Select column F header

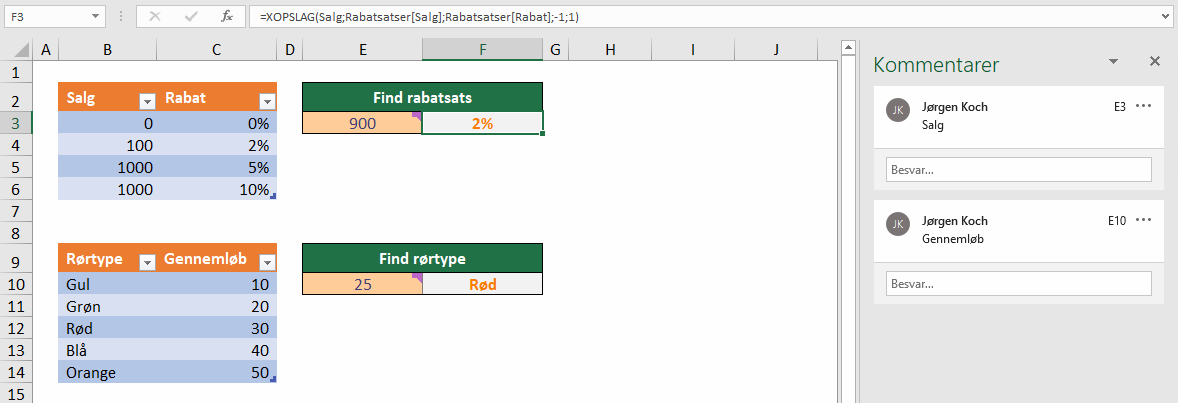click(x=482, y=50)
